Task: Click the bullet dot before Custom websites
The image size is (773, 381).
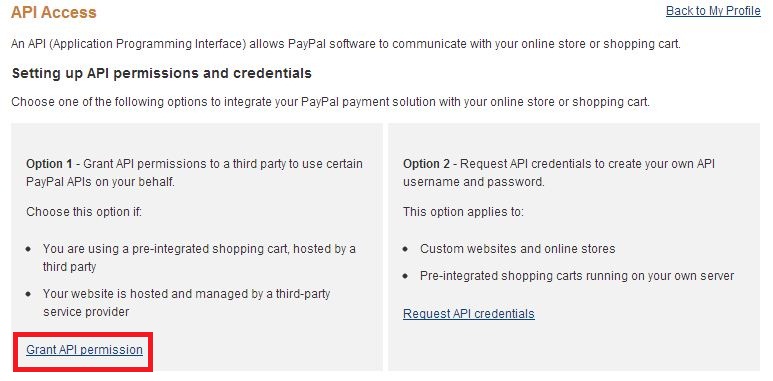Action: pos(405,249)
